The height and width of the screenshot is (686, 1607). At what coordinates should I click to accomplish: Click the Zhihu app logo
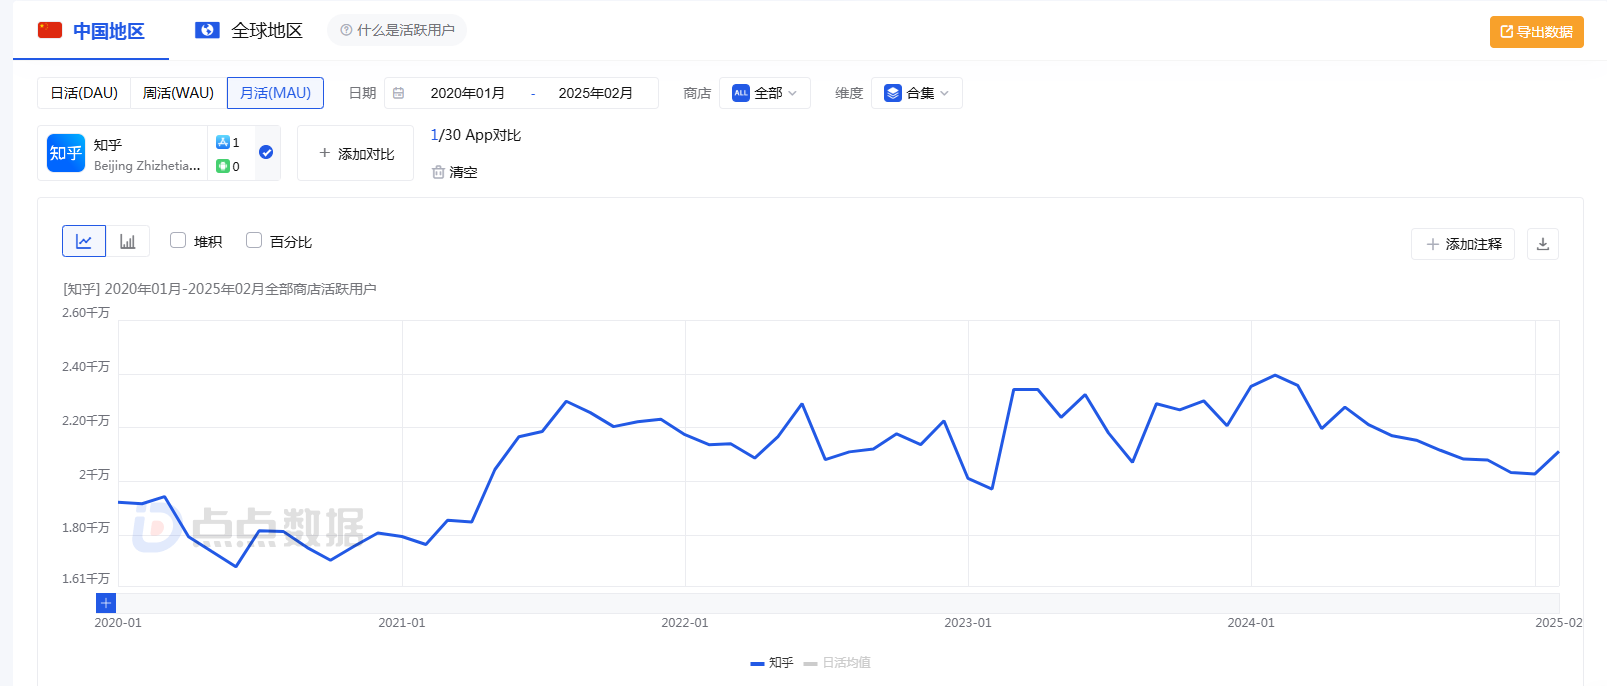[66, 153]
